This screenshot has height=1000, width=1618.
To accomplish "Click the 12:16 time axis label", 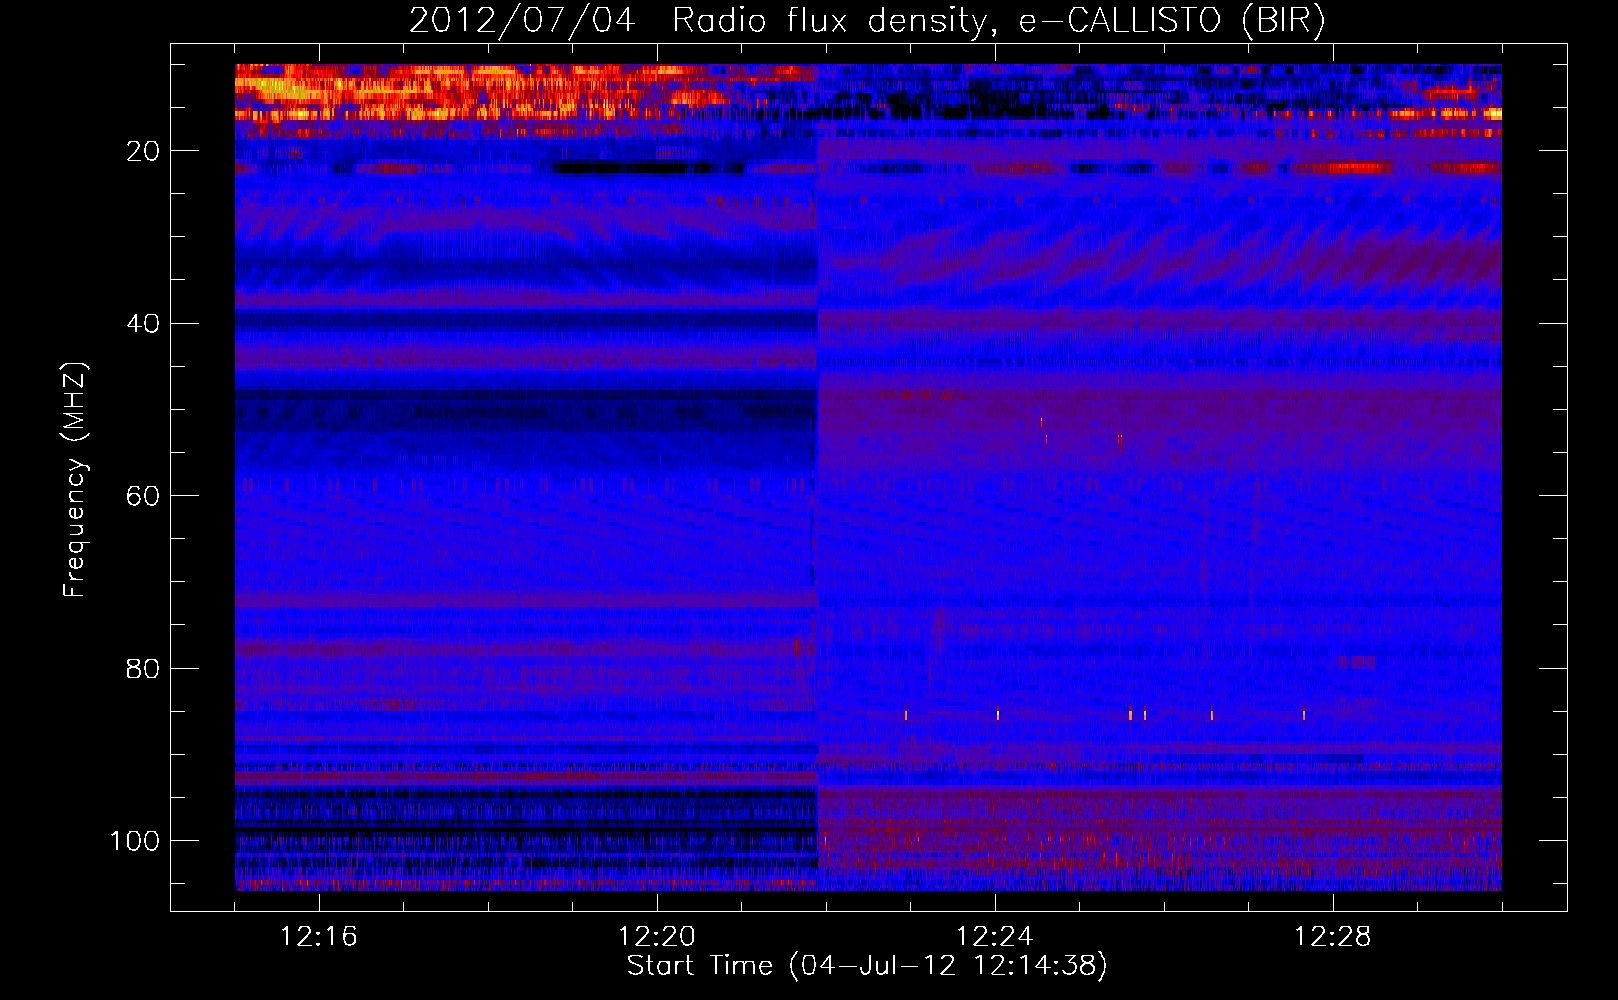I will 319,937.
